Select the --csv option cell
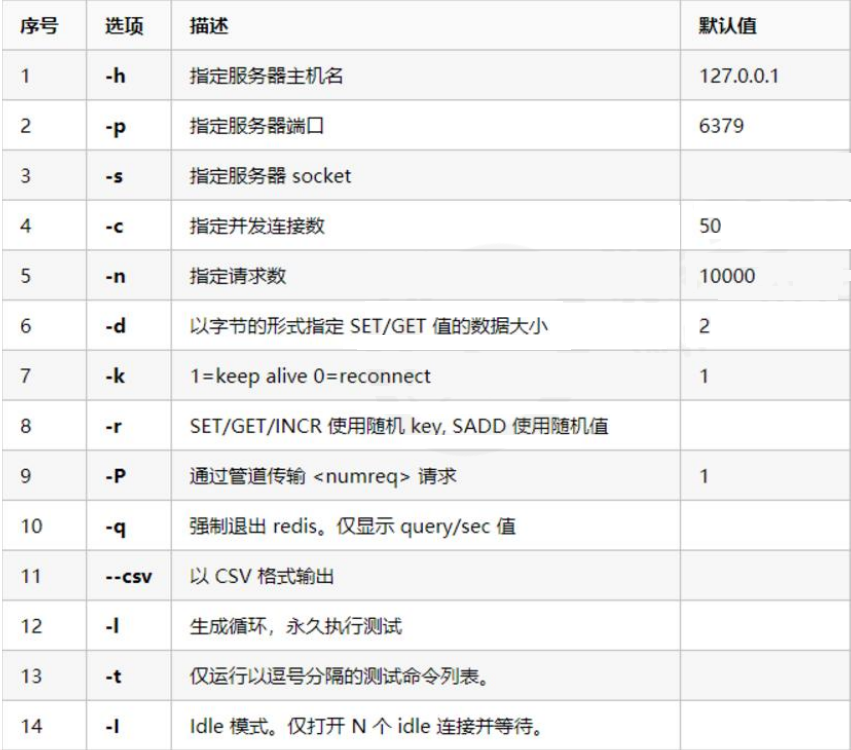The height and width of the screenshot is (750, 851). (129, 576)
